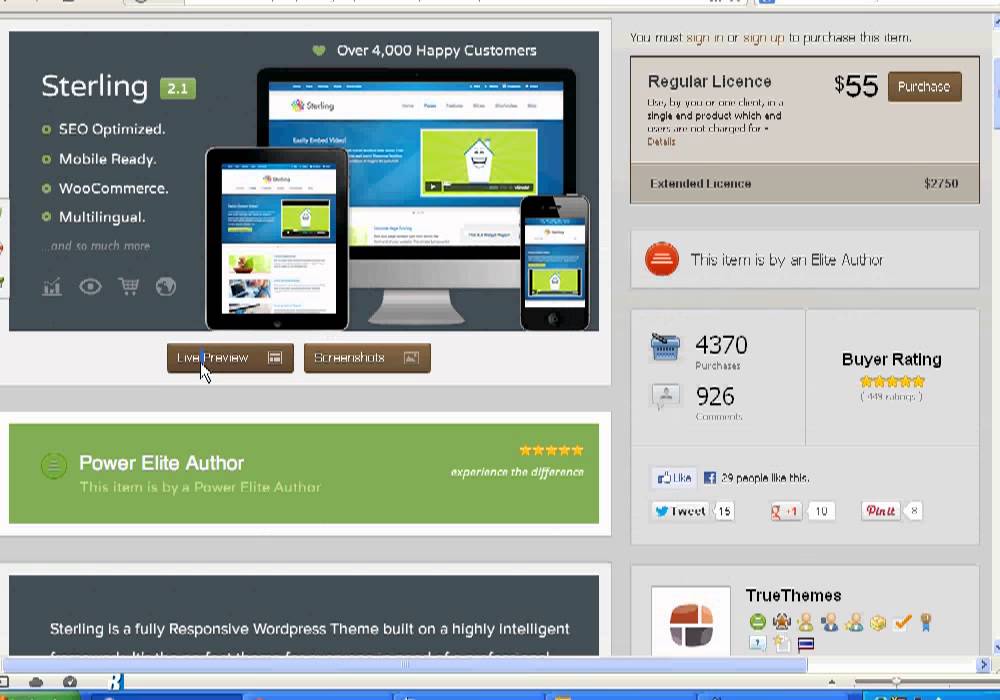Launch the Live Preview button

[x=230, y=358]
